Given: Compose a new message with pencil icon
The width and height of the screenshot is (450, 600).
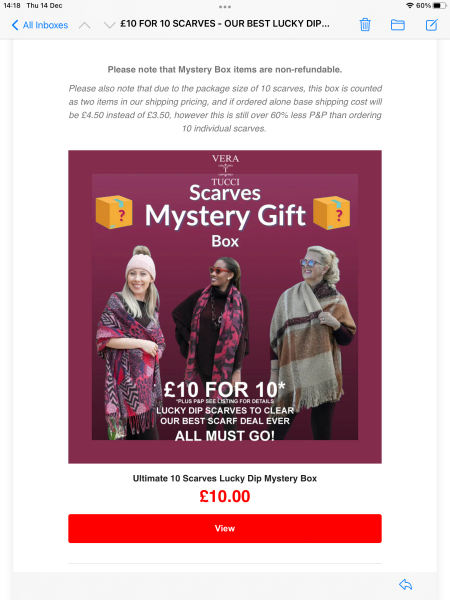Looking at the screenshot, I should (432, 25).
